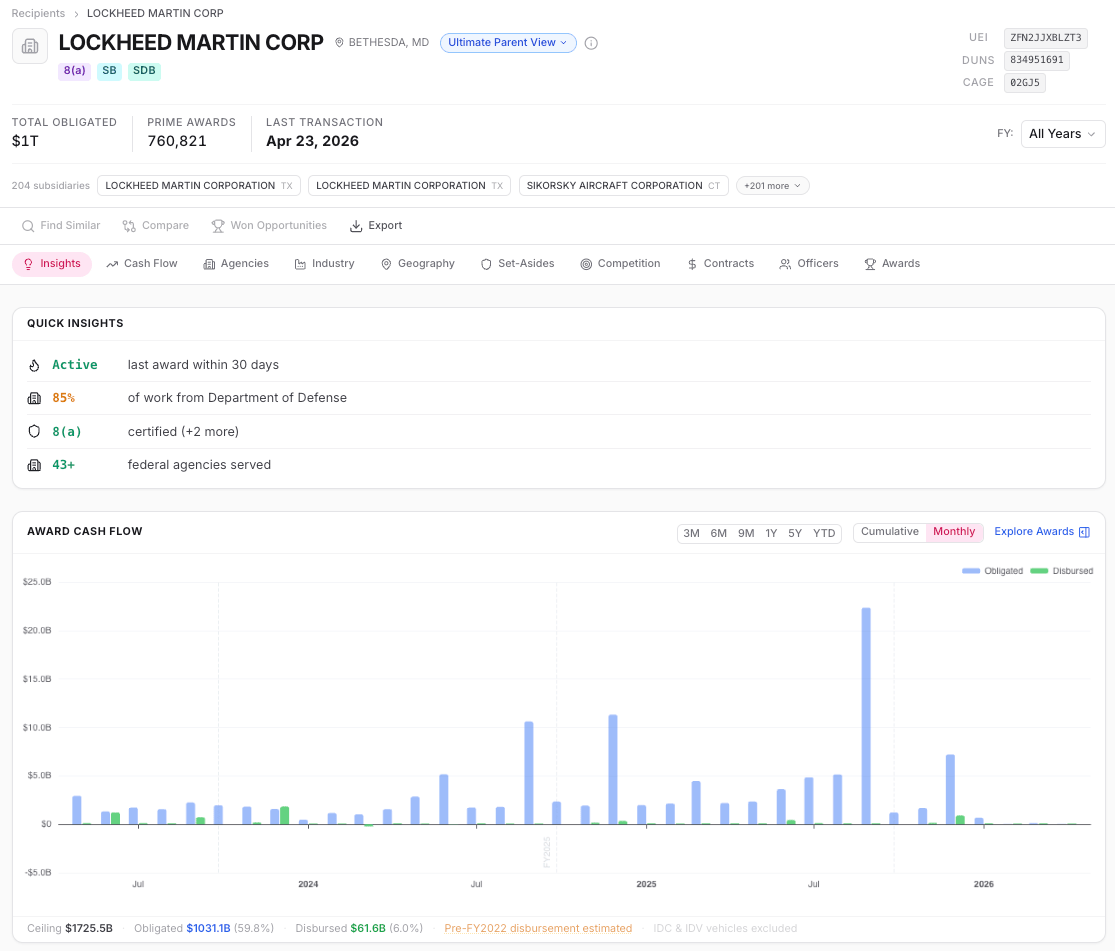Toggle the Disbursed legend series
Screen dimensions: 1115x951
tap(1062, 571)
